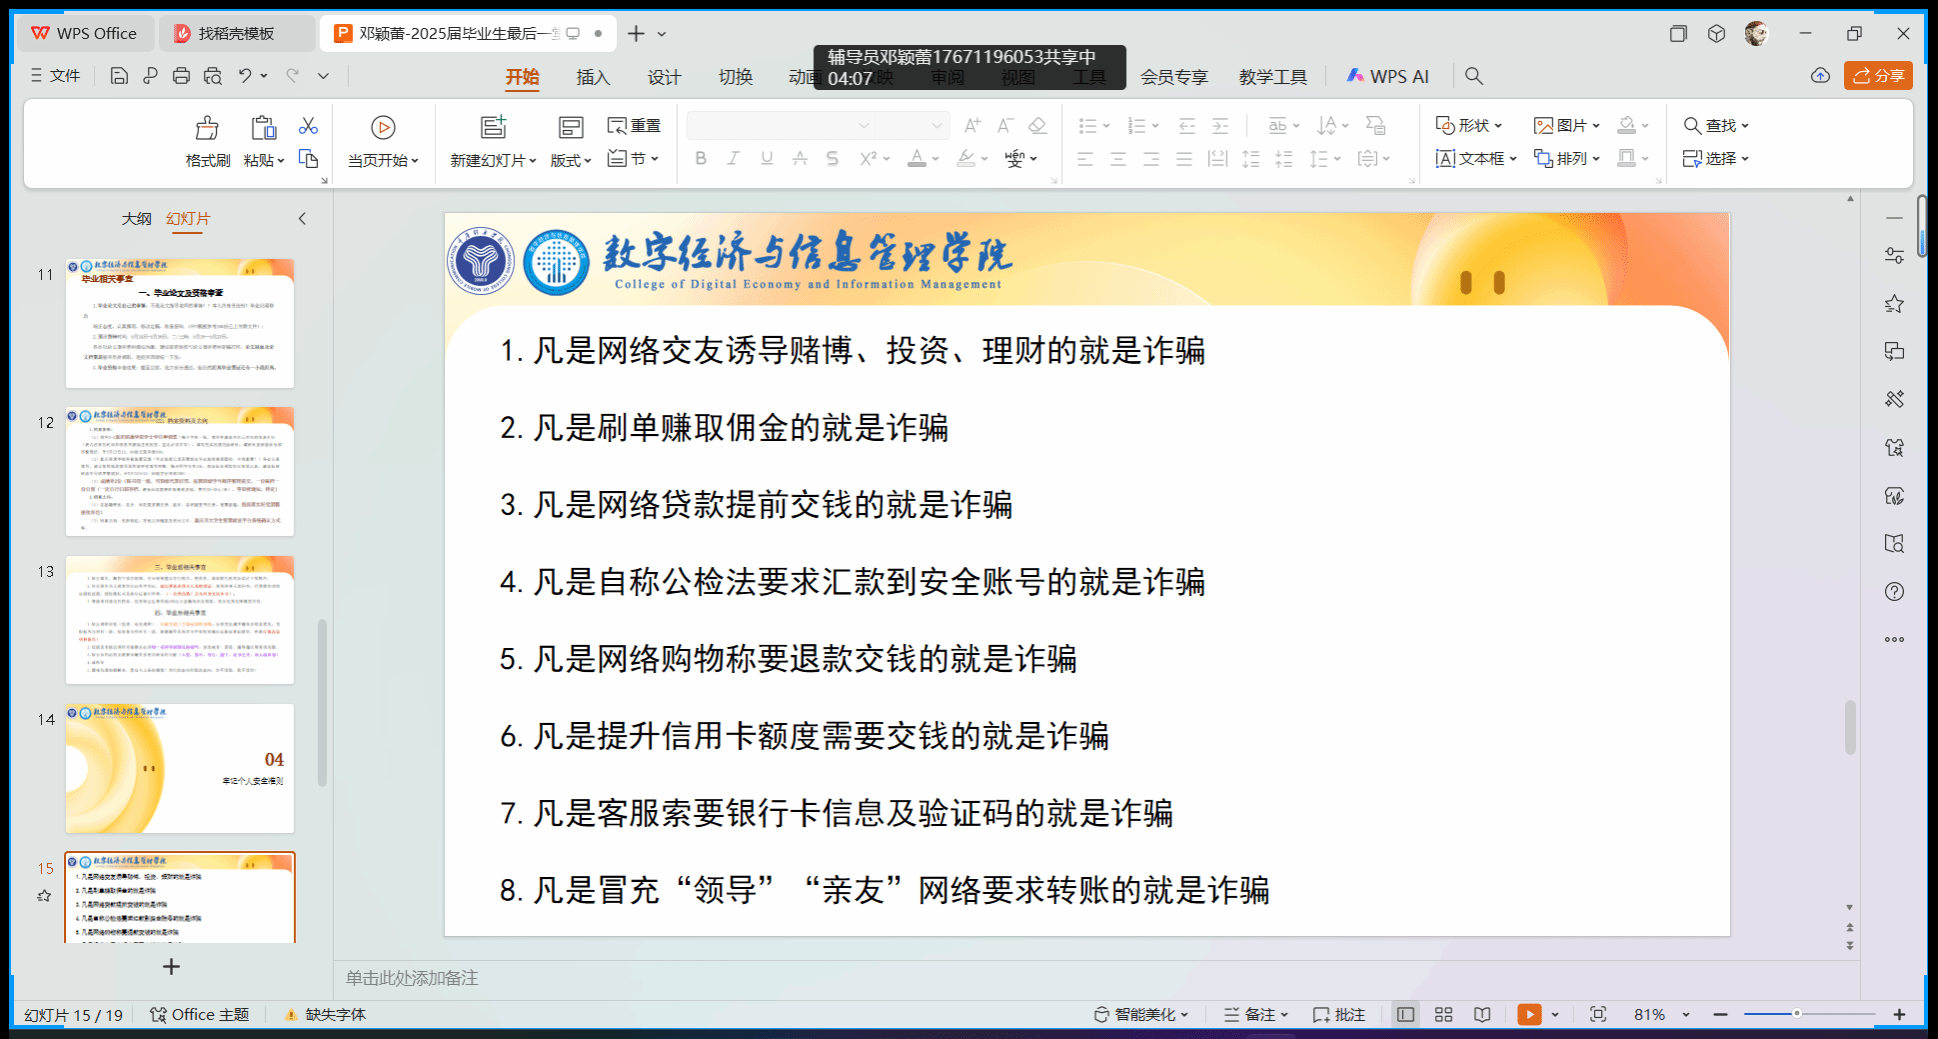This screenshot has height=1039, width=1938.
Task: Switch to the 大纲 outline tab
Action: (136, 218)
